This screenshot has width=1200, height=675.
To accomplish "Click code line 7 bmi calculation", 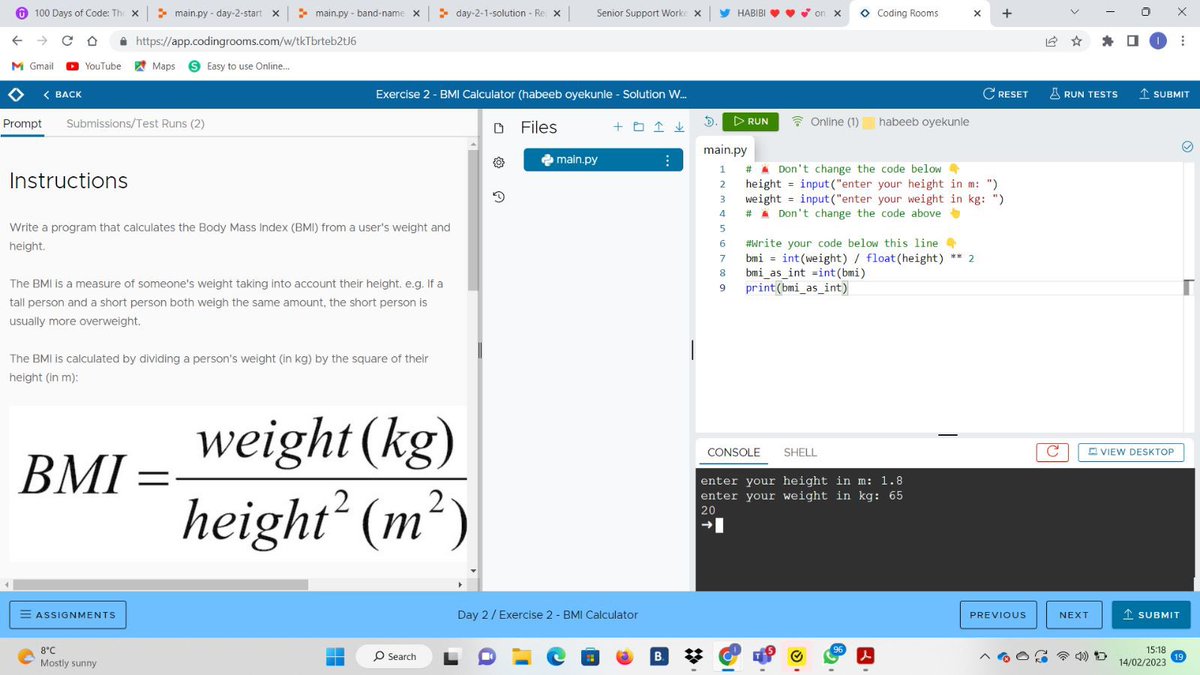I will click(860, 258).
